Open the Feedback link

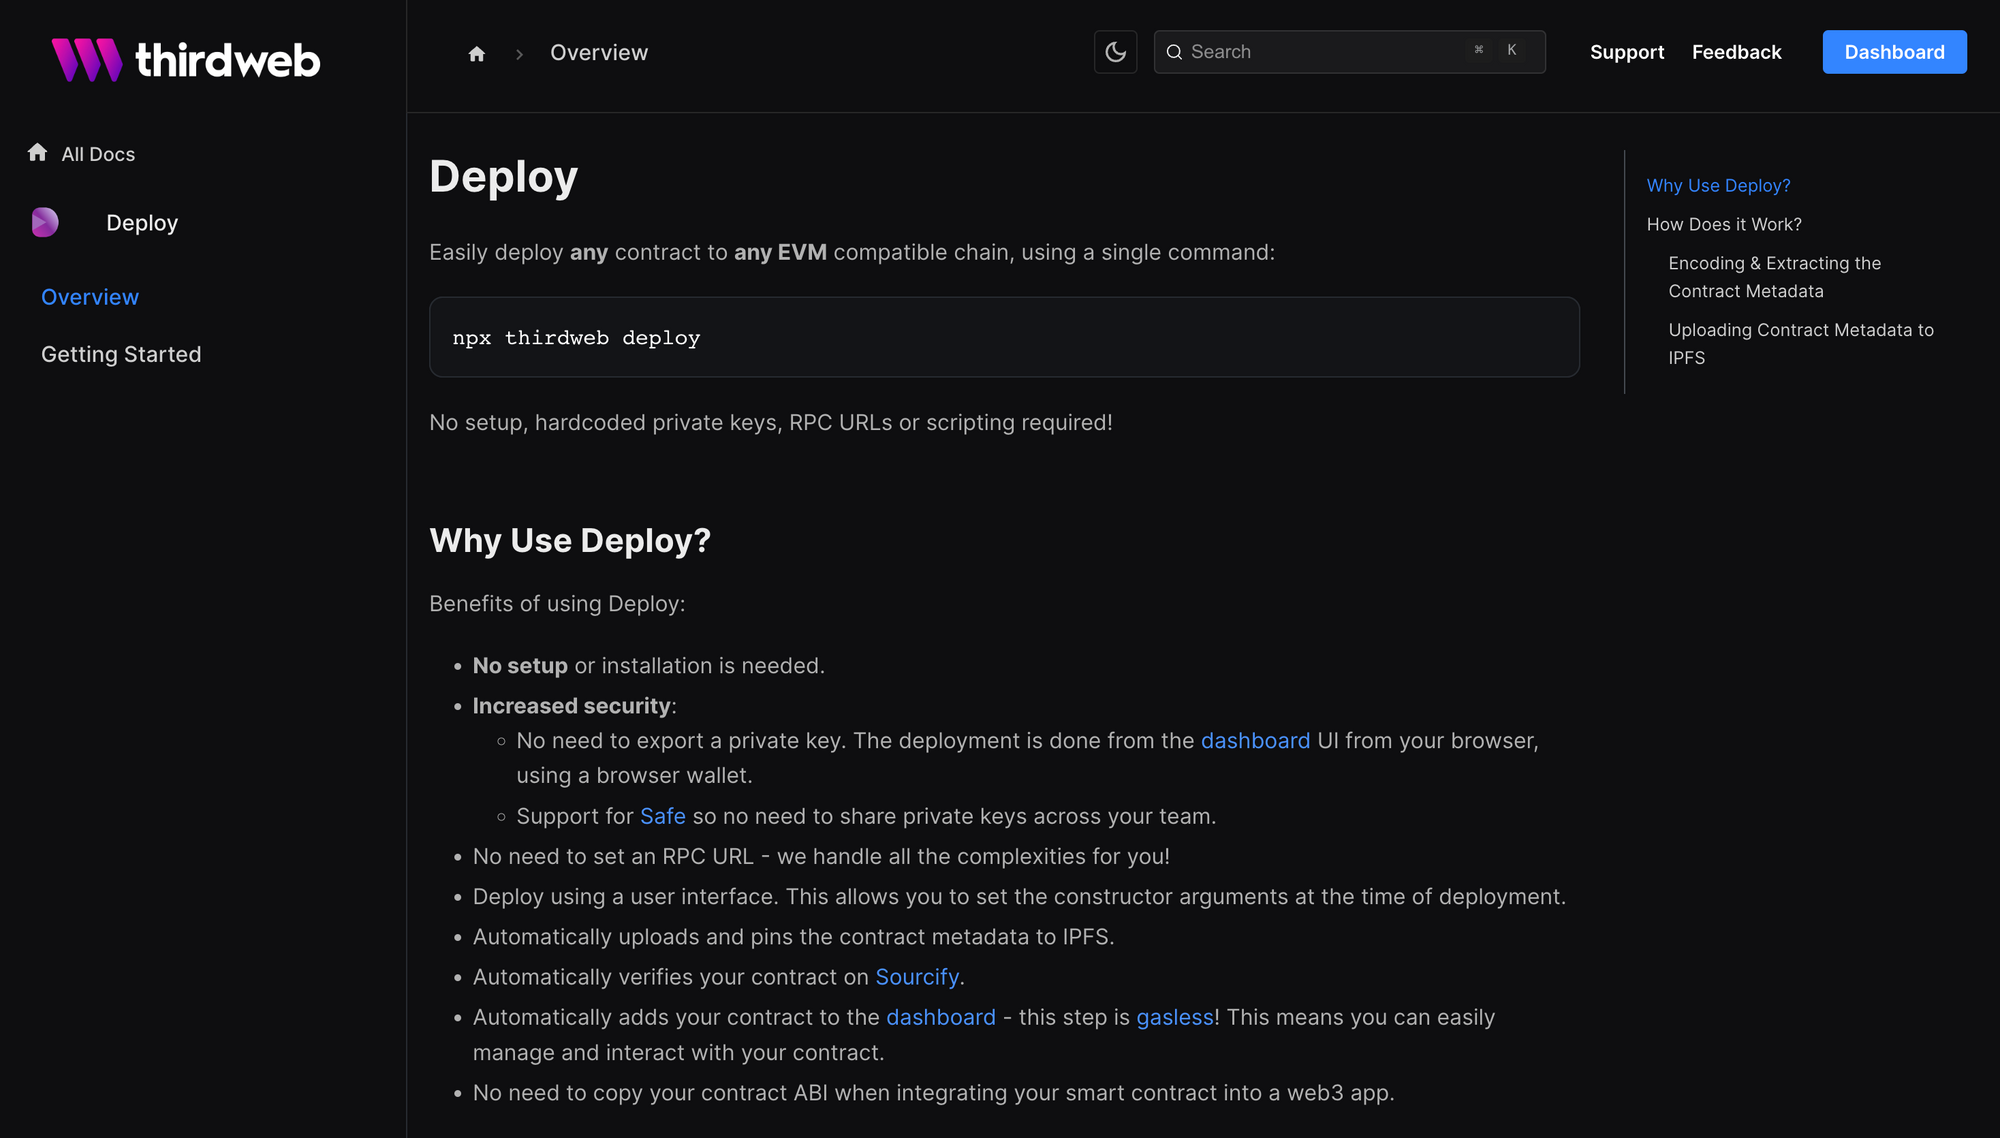pos(1736,52)
